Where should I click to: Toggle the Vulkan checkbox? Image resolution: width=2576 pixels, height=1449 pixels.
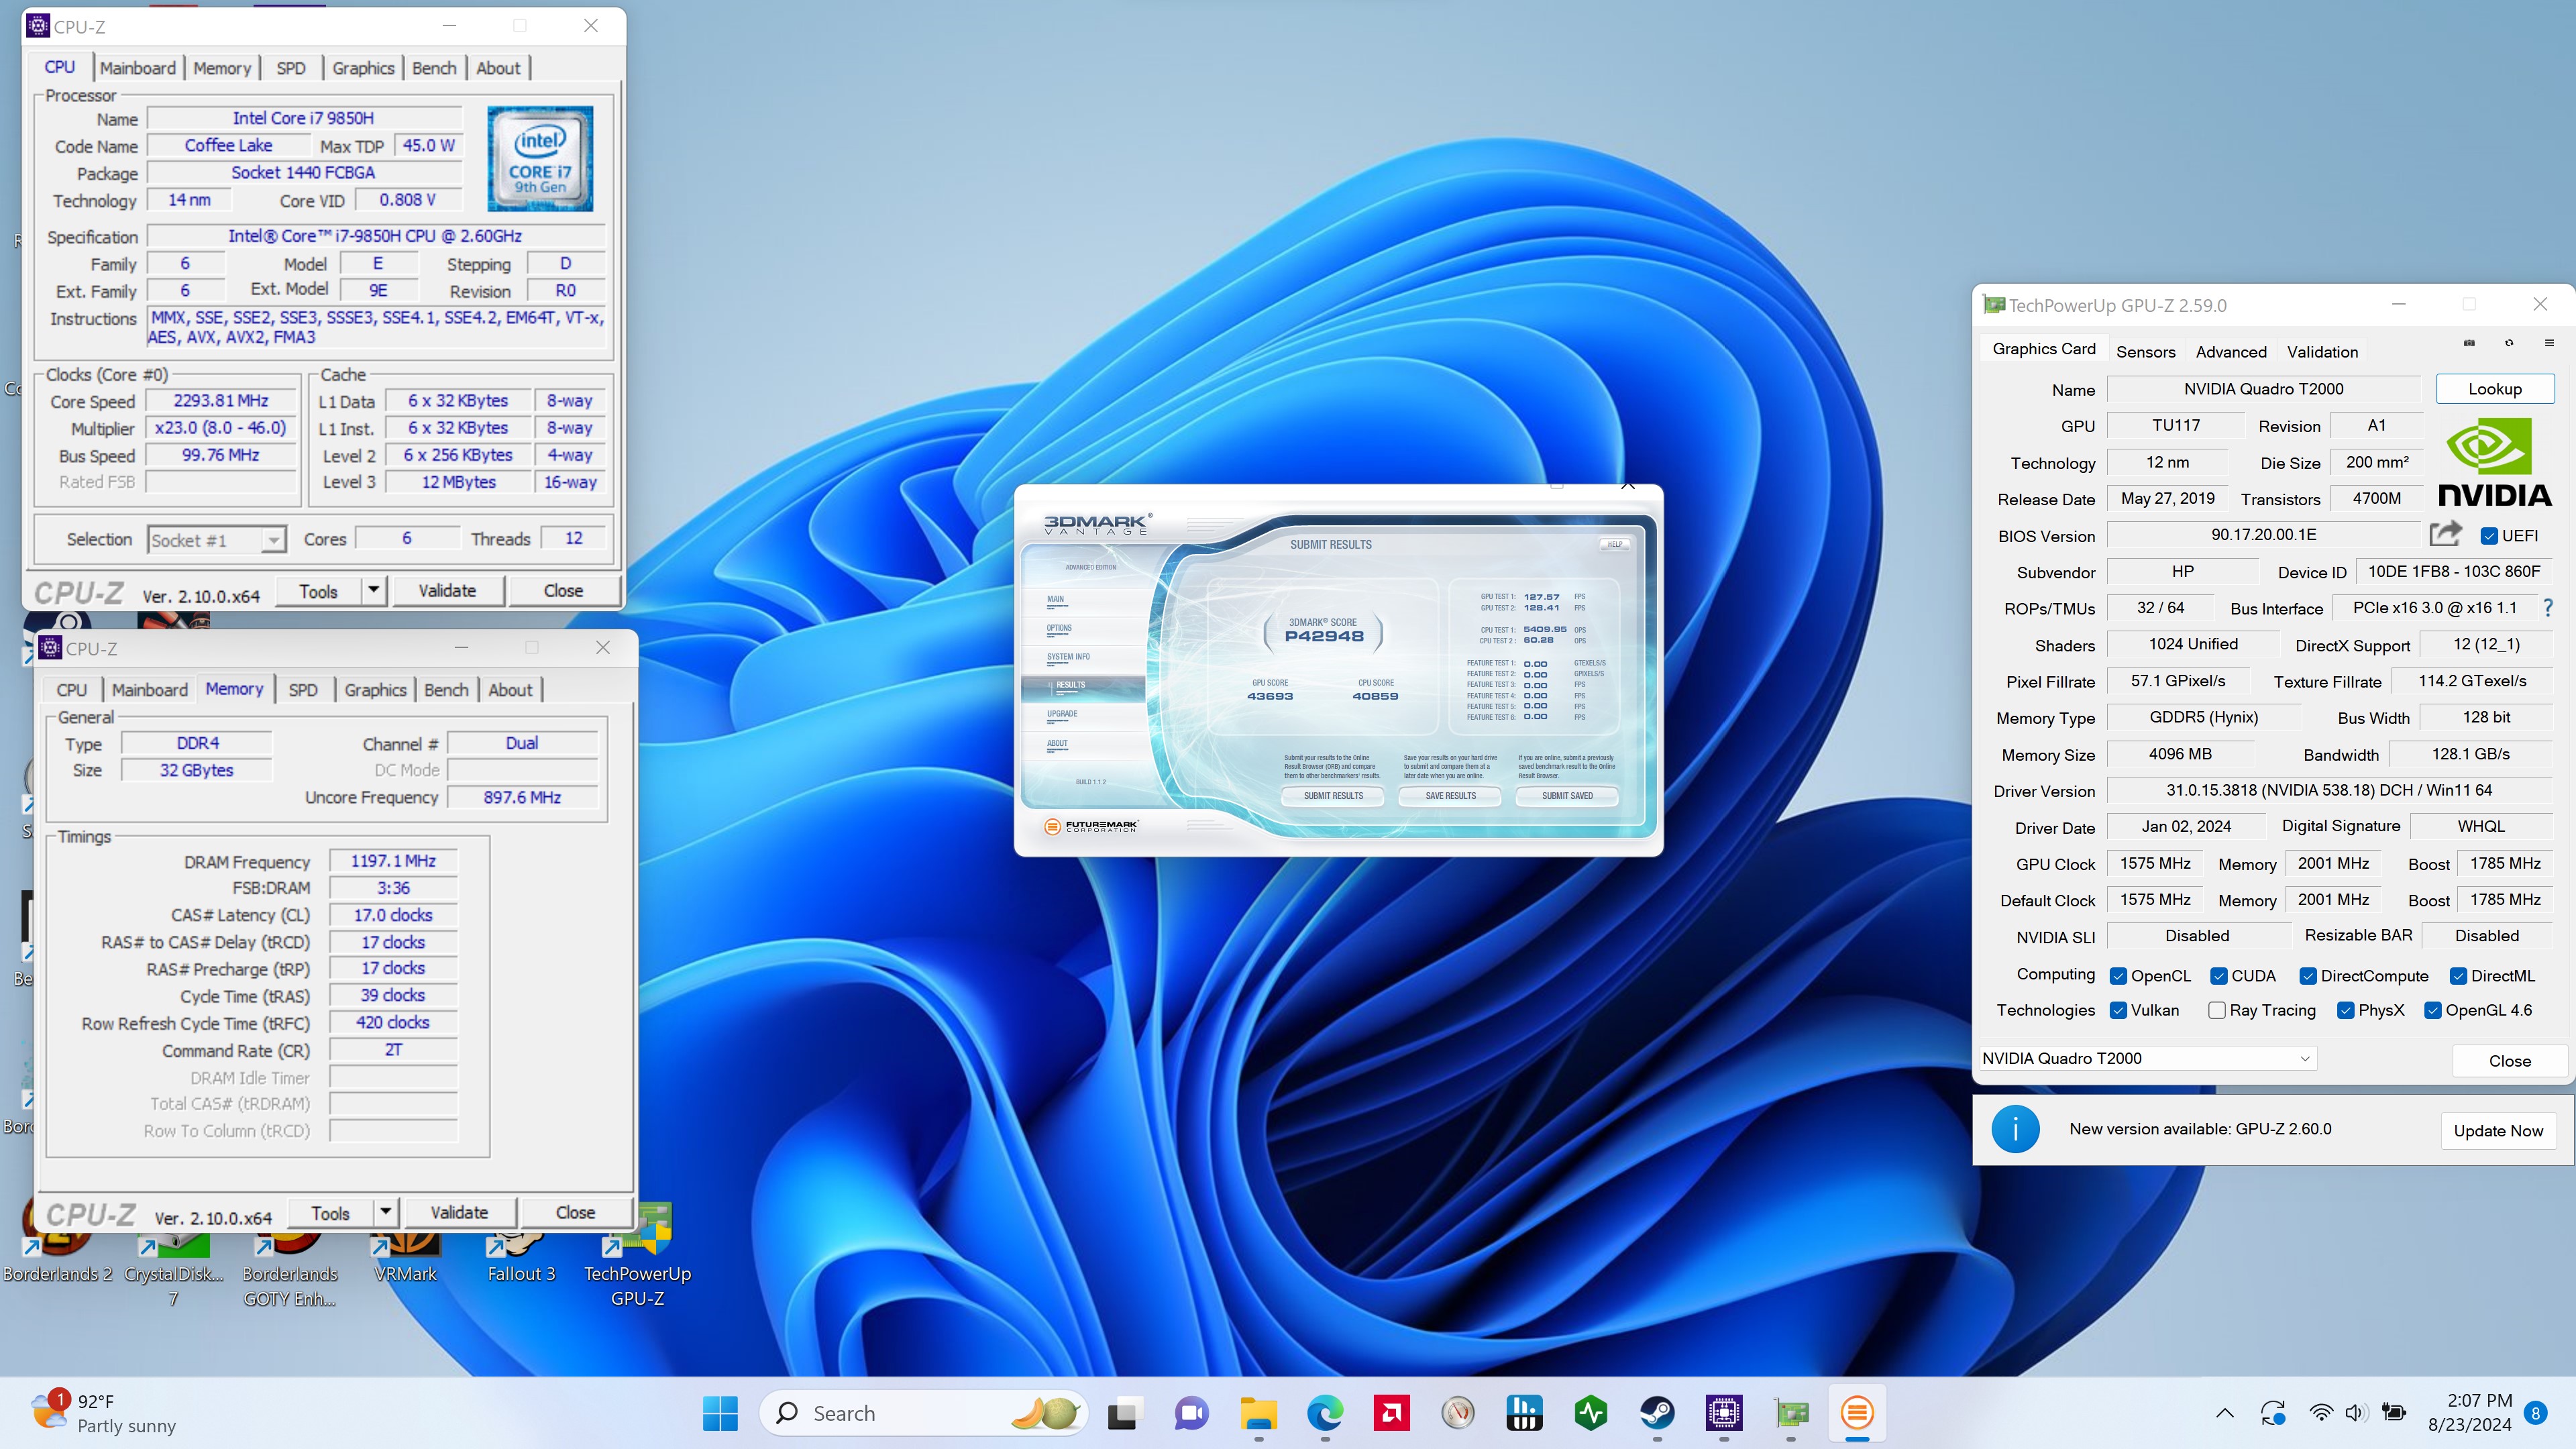point(2118,1010)
